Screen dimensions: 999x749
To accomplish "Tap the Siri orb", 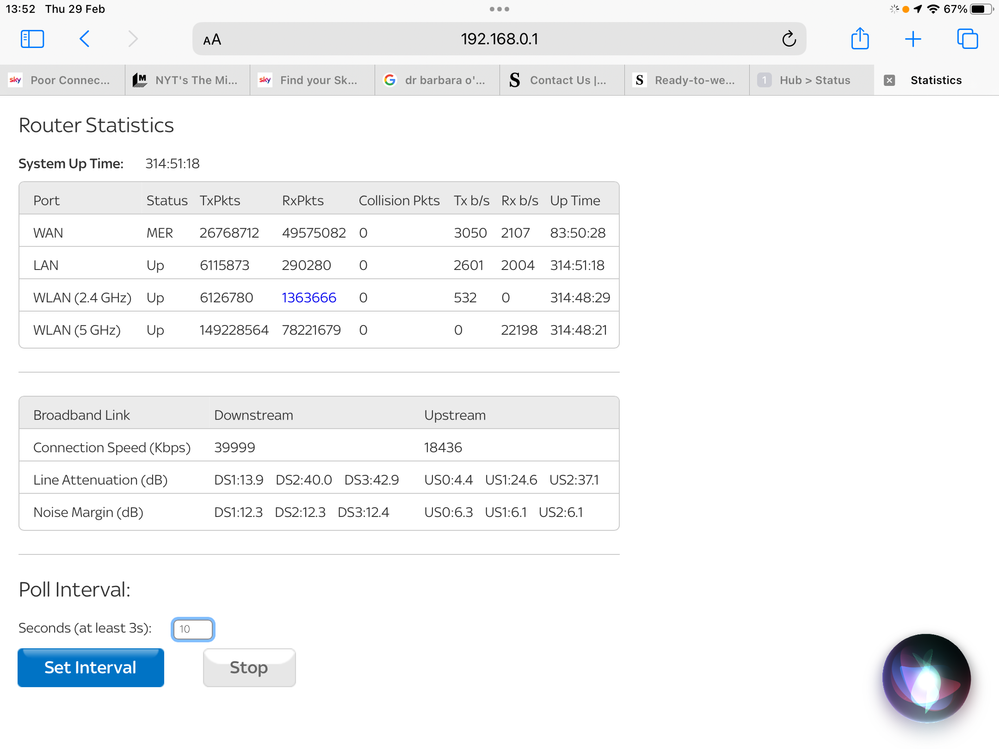I will (926, 678).
